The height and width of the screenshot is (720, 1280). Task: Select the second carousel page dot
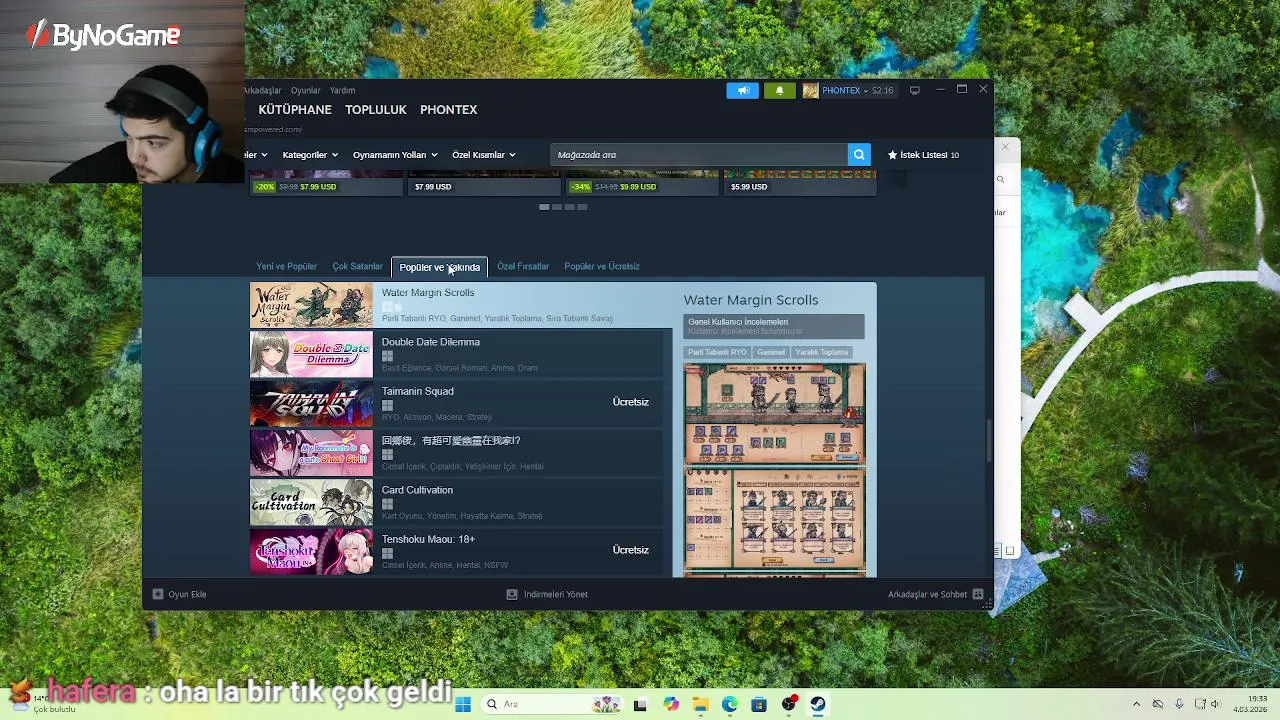556,207
